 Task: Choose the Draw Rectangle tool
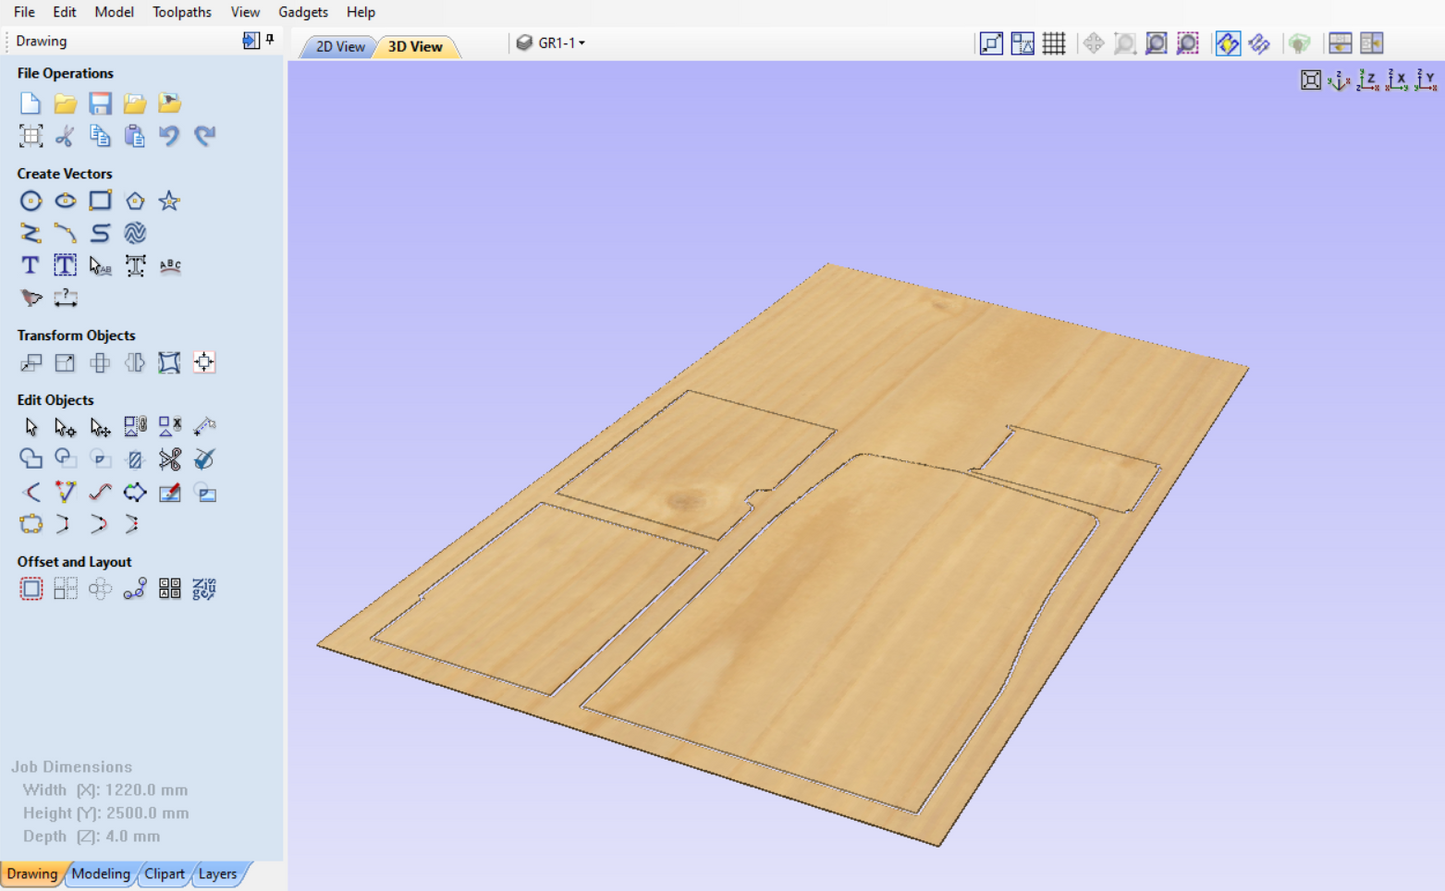100,201
